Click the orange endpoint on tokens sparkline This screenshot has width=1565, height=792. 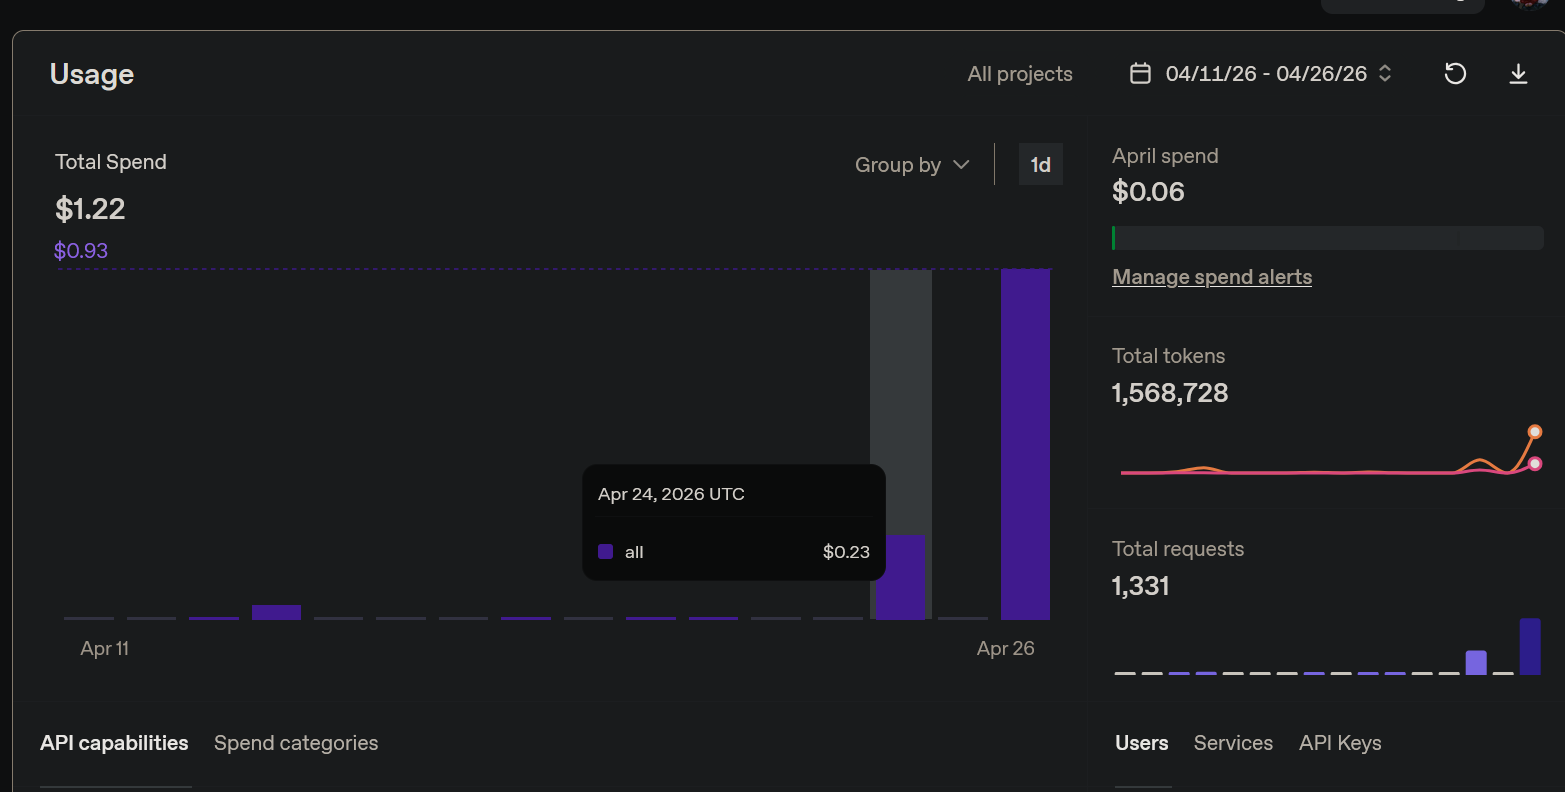1535,432
